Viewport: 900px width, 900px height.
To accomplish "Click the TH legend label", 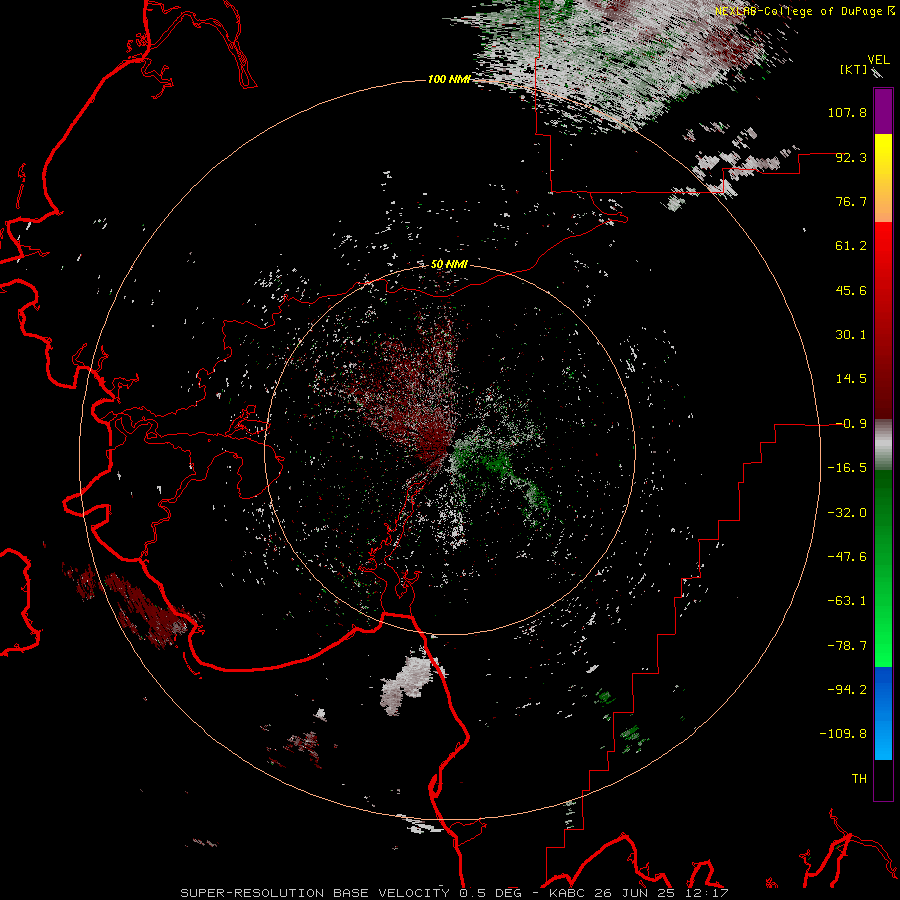I will [x=859, y=779].
